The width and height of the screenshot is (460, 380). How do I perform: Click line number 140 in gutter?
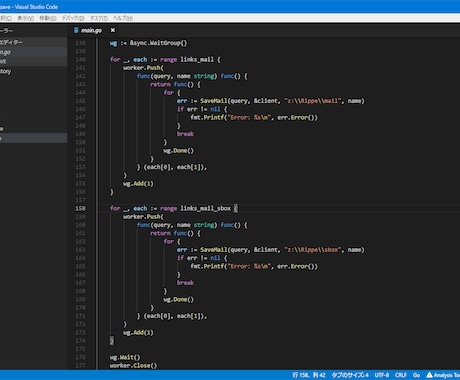coord(80,59)
